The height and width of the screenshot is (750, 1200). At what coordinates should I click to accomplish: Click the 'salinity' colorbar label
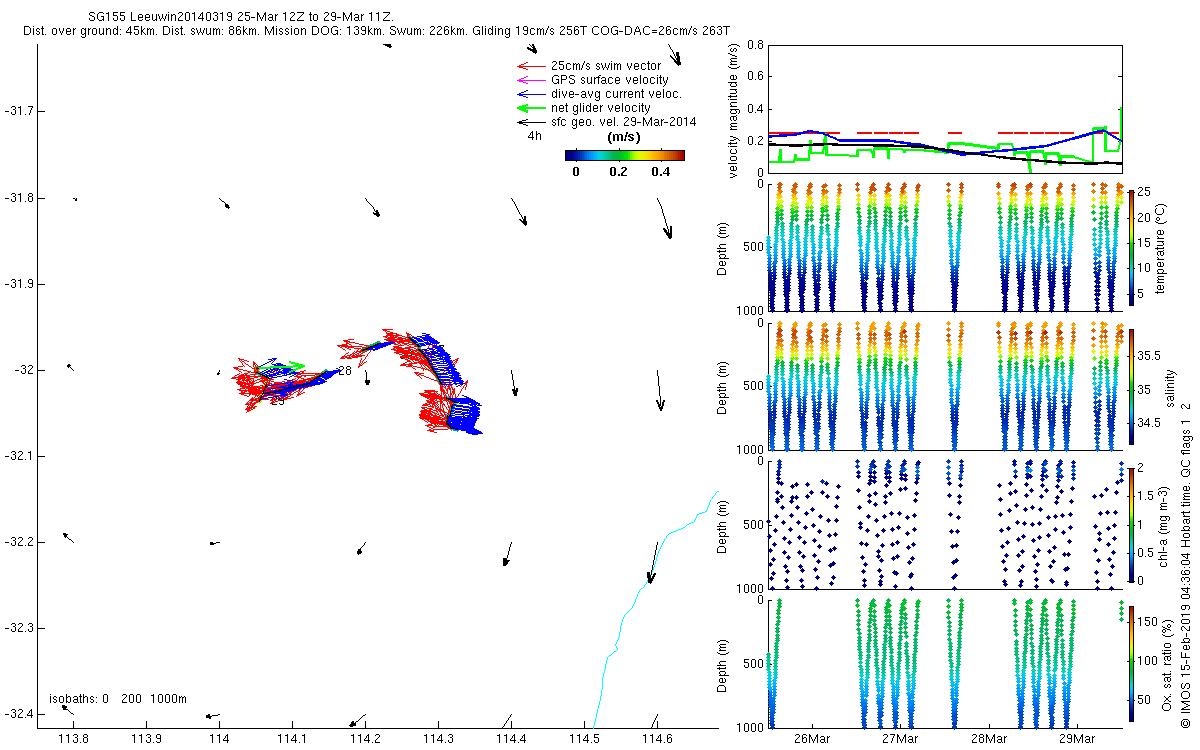pos(1170,388)
